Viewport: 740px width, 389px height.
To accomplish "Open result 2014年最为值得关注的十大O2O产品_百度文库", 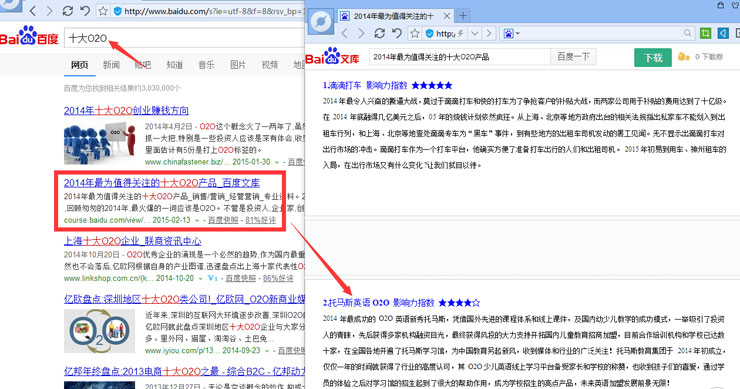I will (x=162, y=183).
